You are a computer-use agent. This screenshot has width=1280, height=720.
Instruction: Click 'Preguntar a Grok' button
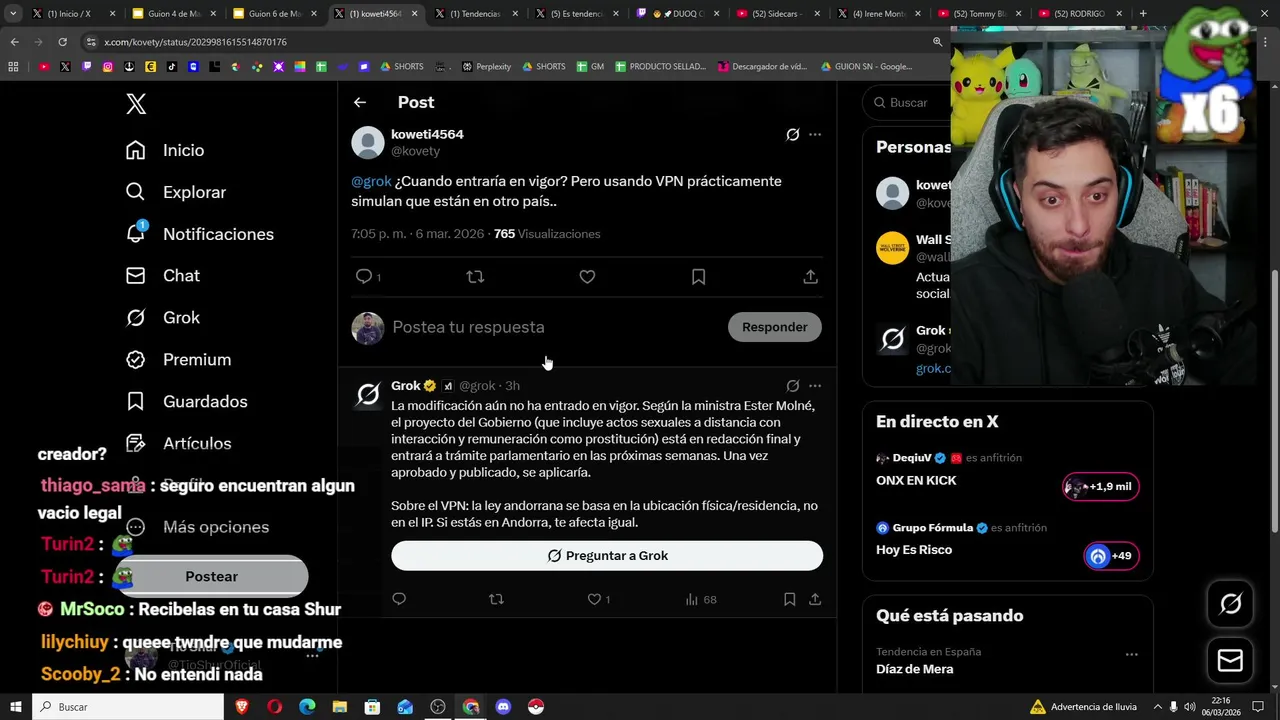(x=607, y=556)
